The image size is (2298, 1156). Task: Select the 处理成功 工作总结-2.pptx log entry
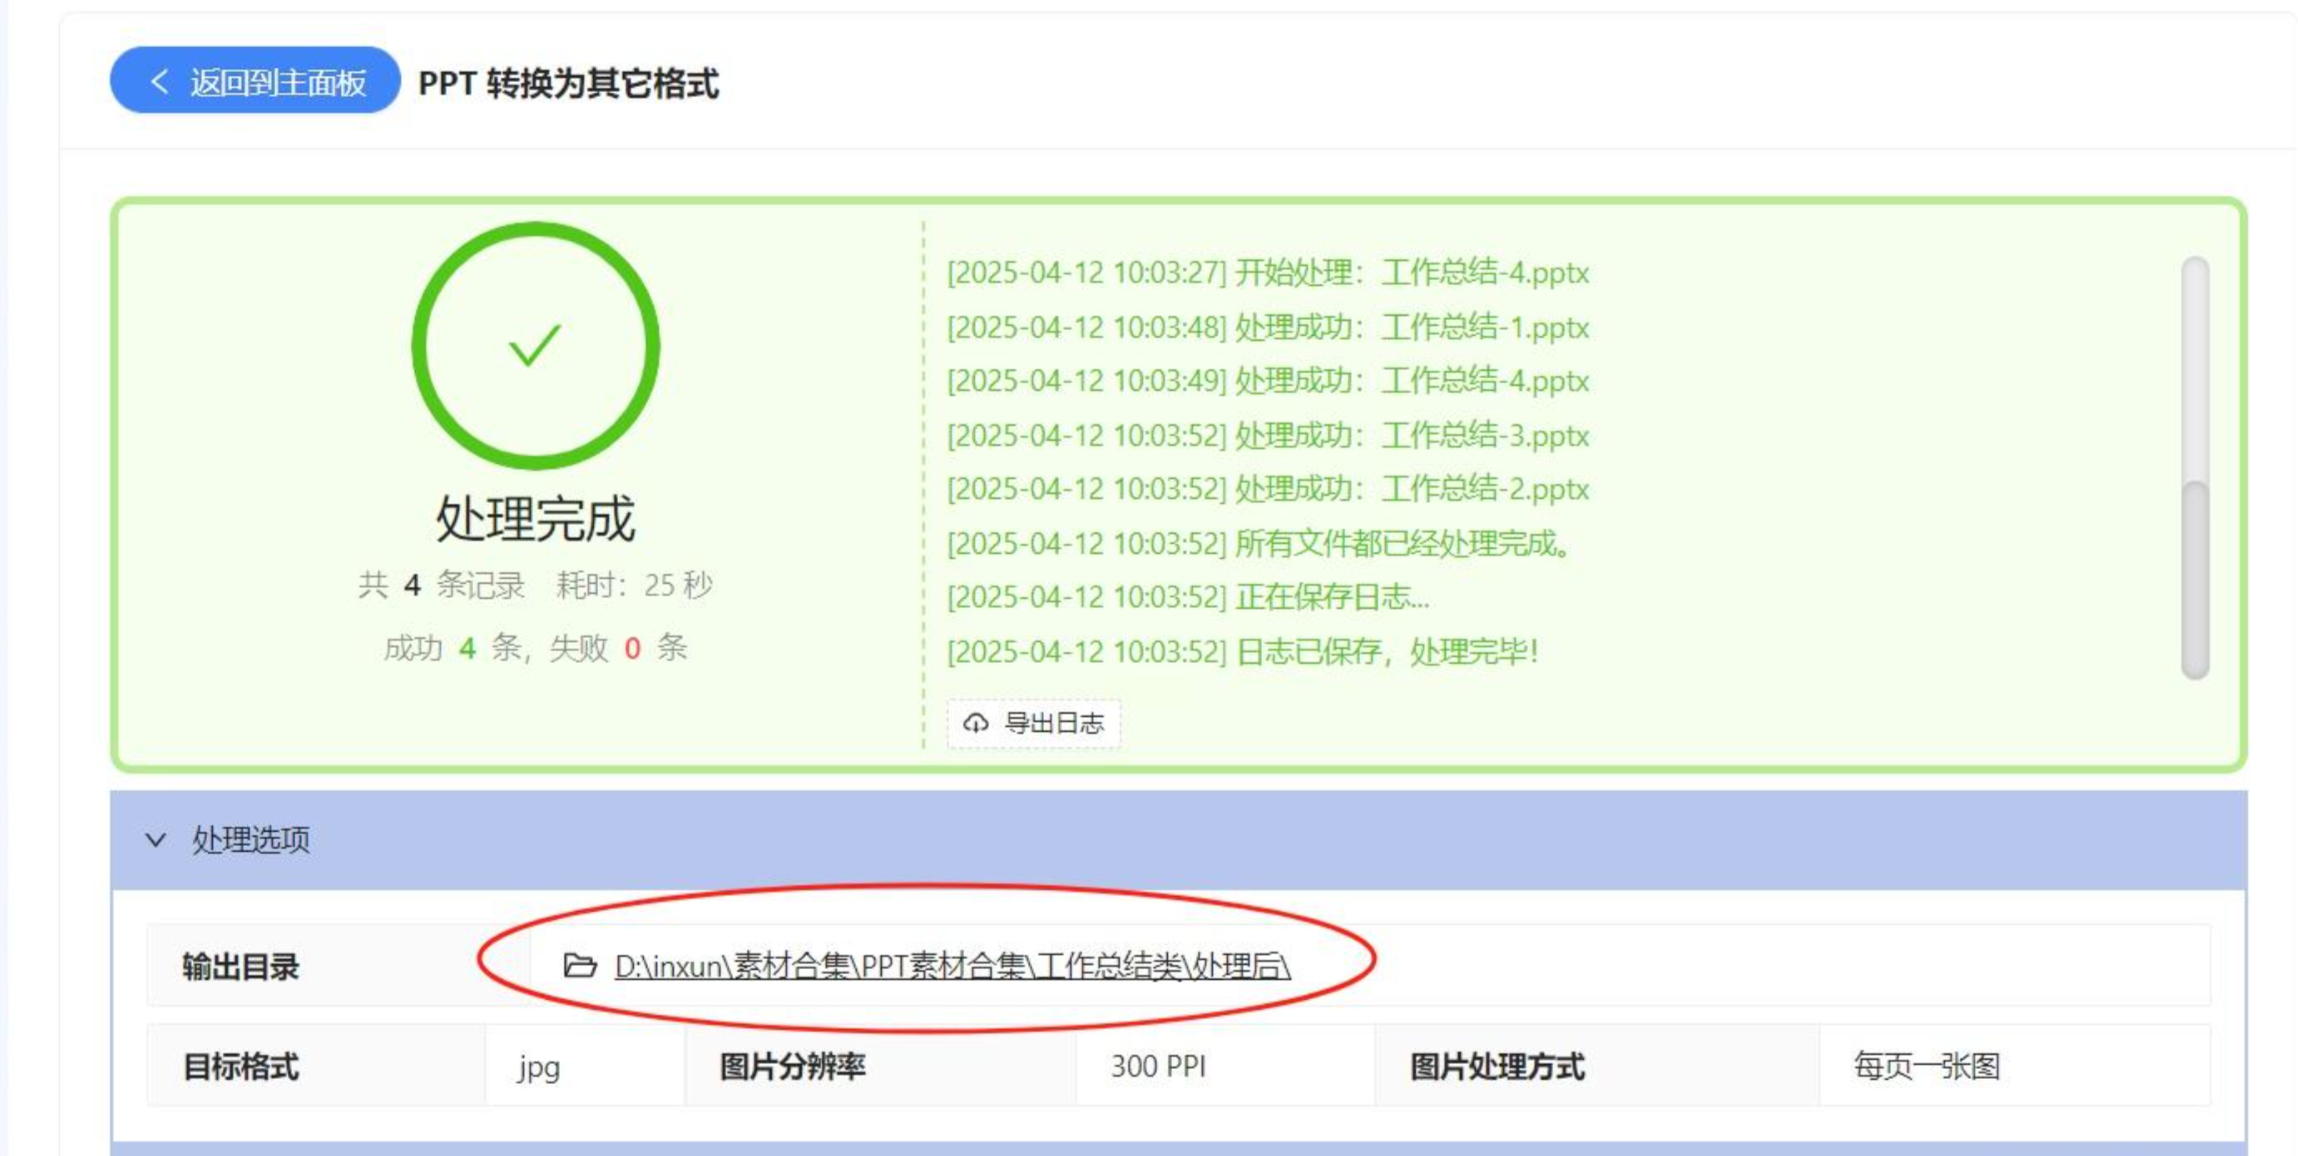(x=1267, y=489)
